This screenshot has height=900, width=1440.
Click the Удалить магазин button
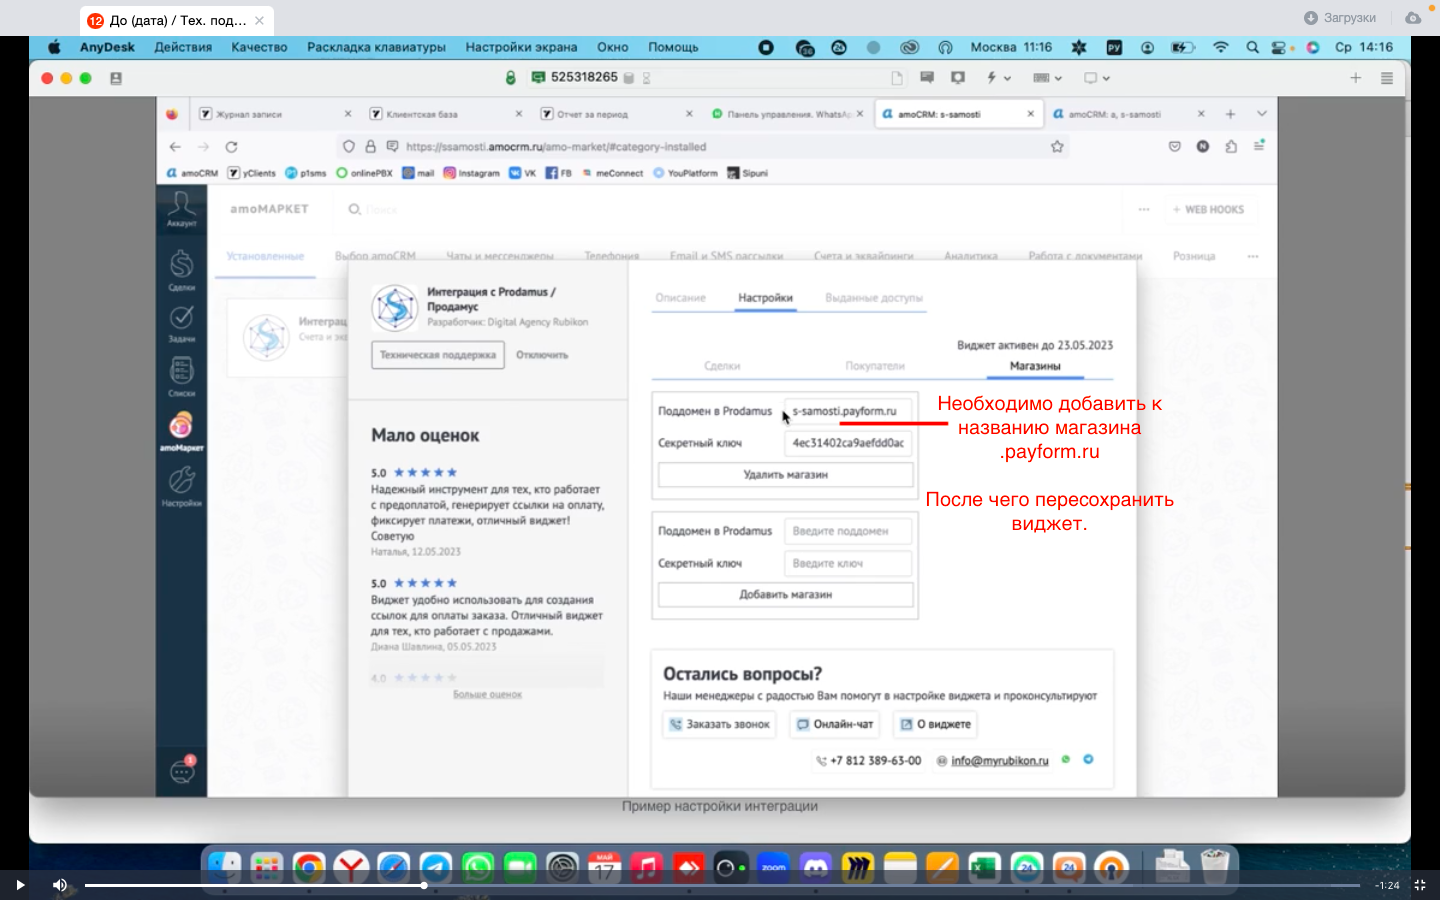786,475
